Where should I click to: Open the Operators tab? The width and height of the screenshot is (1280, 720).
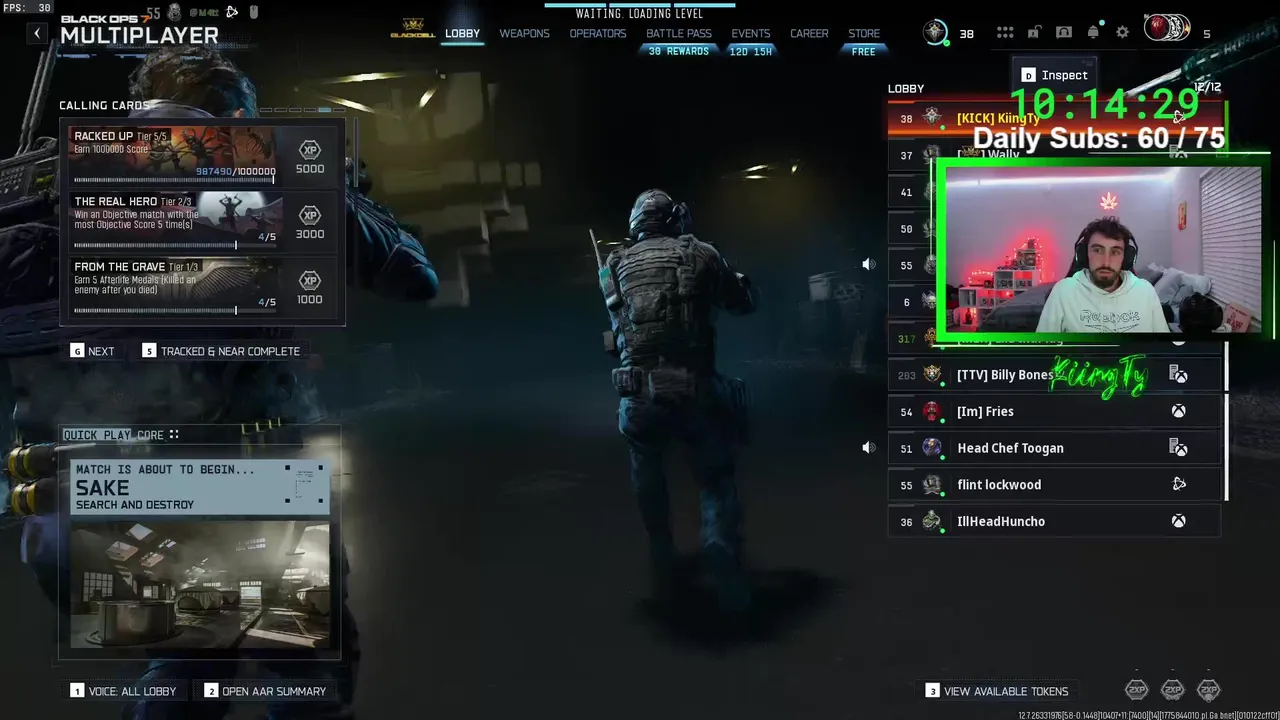(x=598, y=33)
